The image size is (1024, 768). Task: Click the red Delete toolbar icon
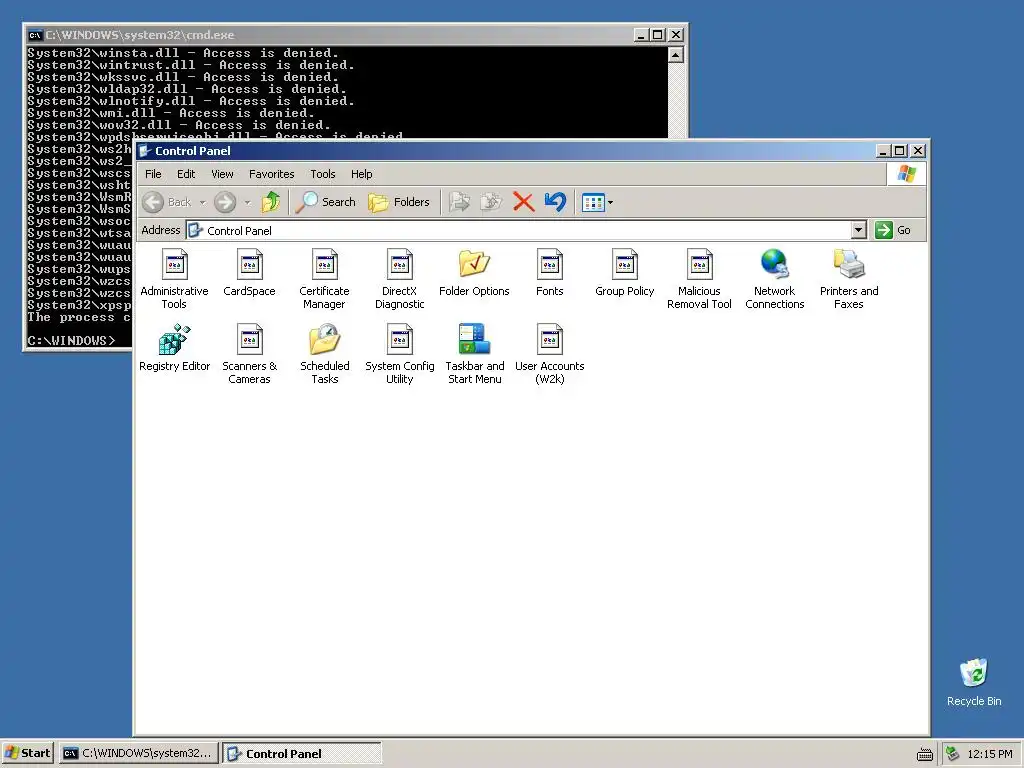(x=523, y=202)
